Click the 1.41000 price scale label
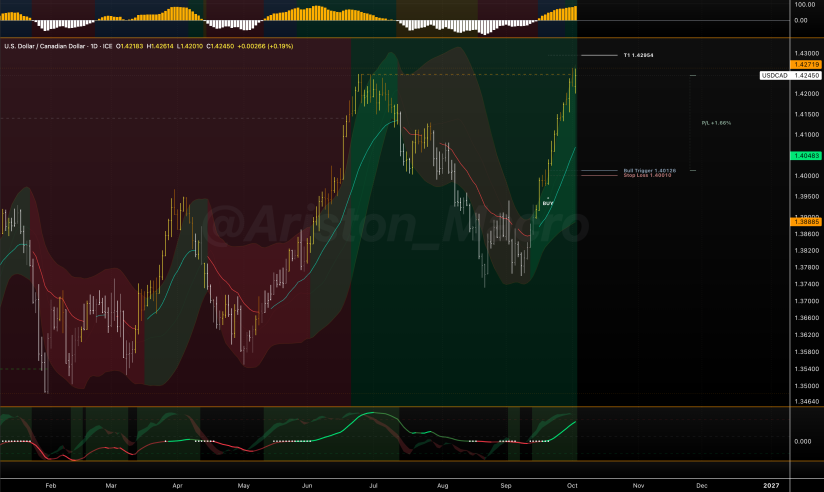Screen dimensions: 824x492 (x=807, y=135)
